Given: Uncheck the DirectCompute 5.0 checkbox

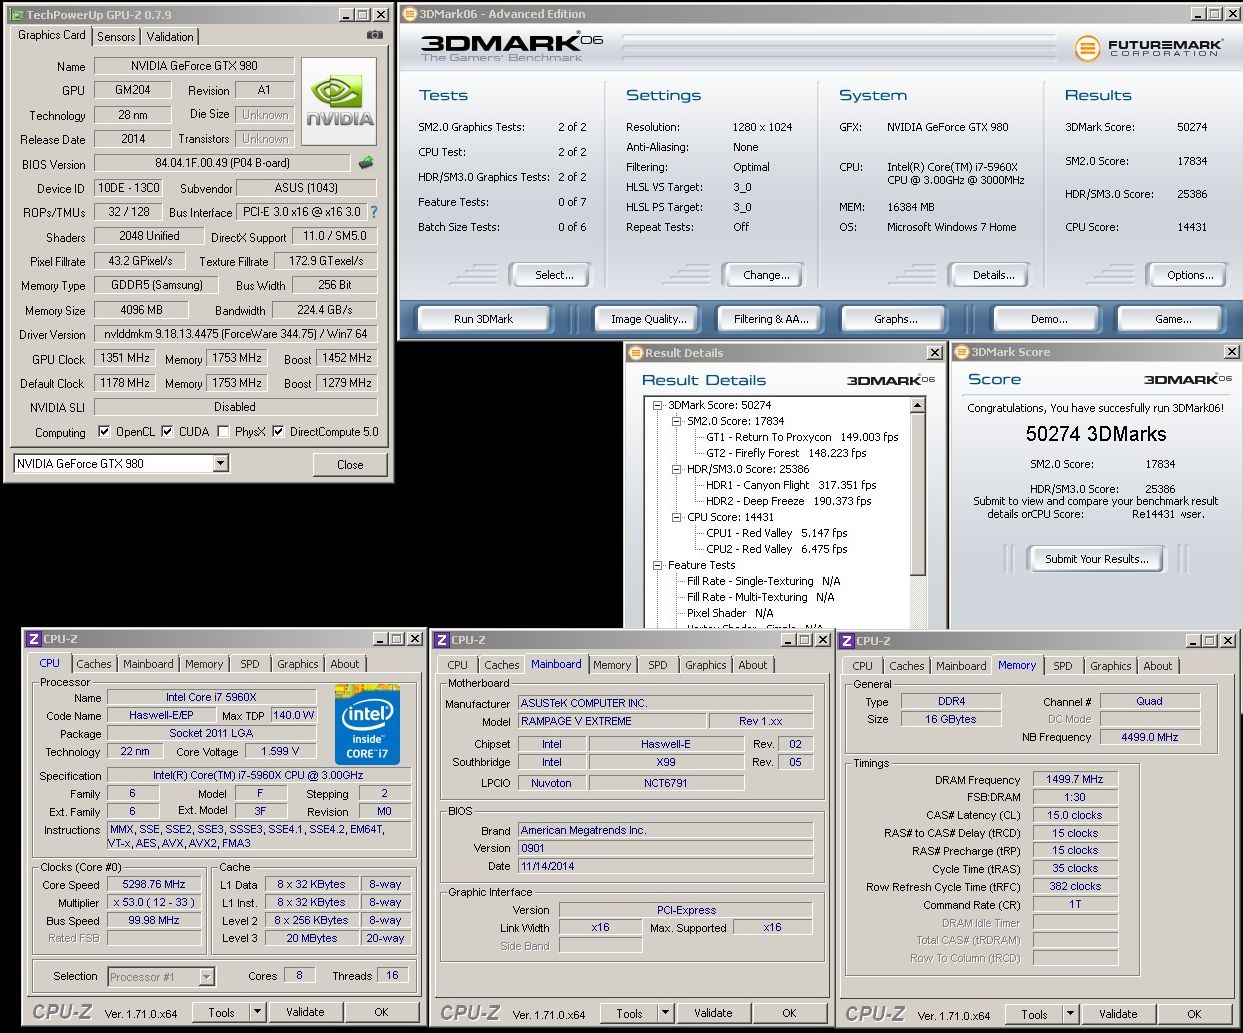Looking at the screenshot, I should pyautogui.click(x=278, y=432).
